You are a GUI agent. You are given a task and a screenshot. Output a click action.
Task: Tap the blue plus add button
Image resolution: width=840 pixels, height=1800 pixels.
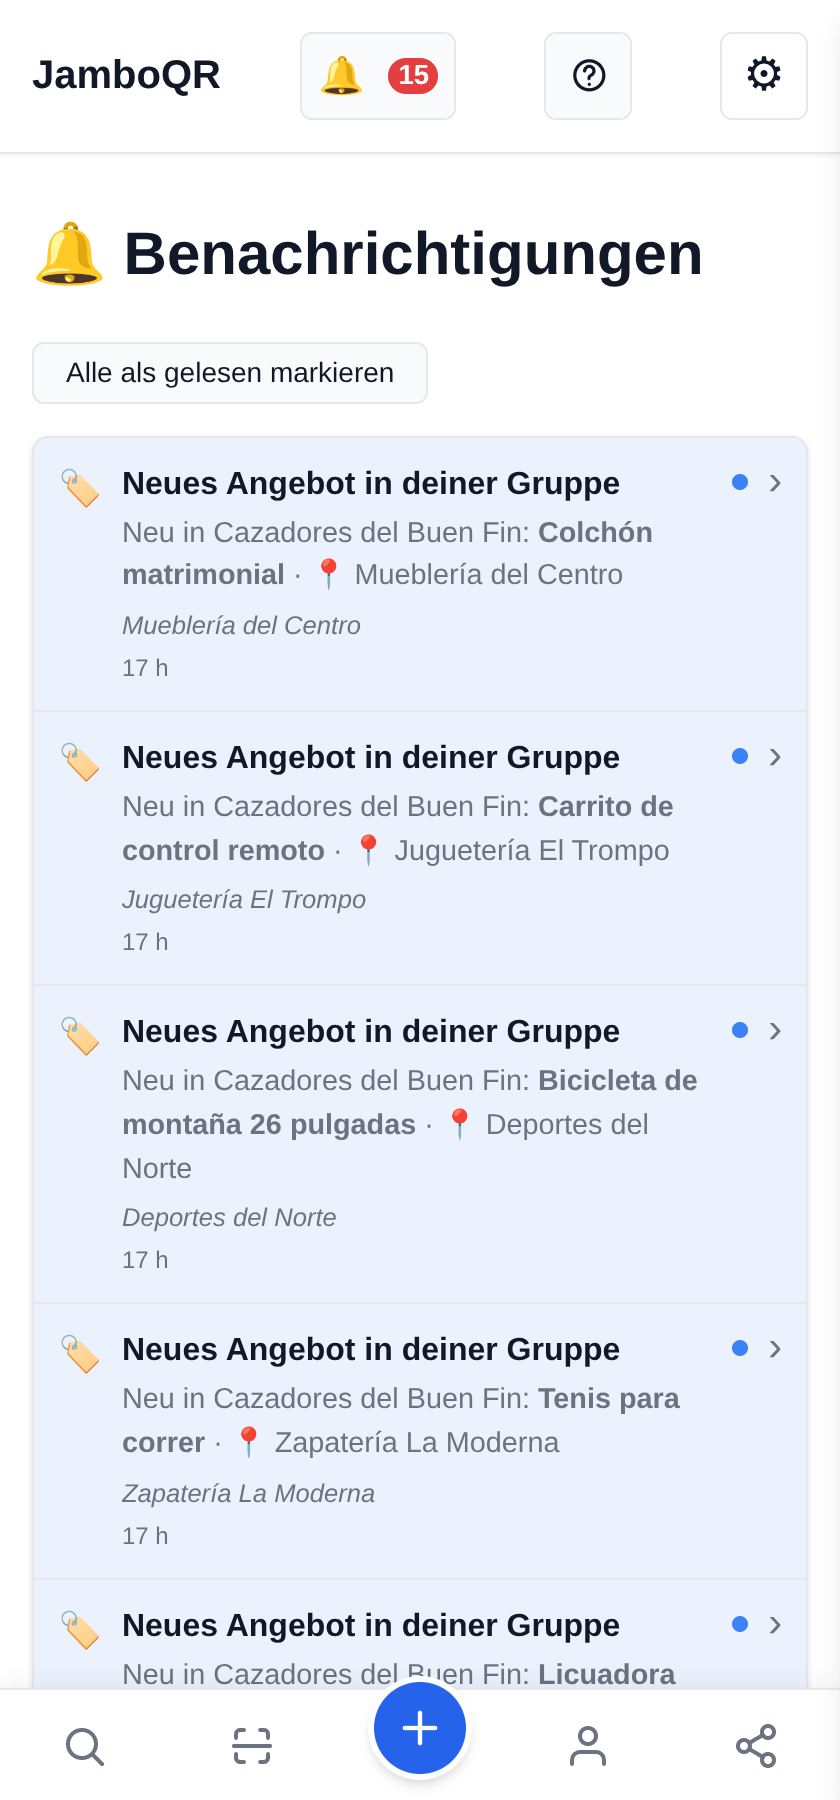(x=420, y=1728)
